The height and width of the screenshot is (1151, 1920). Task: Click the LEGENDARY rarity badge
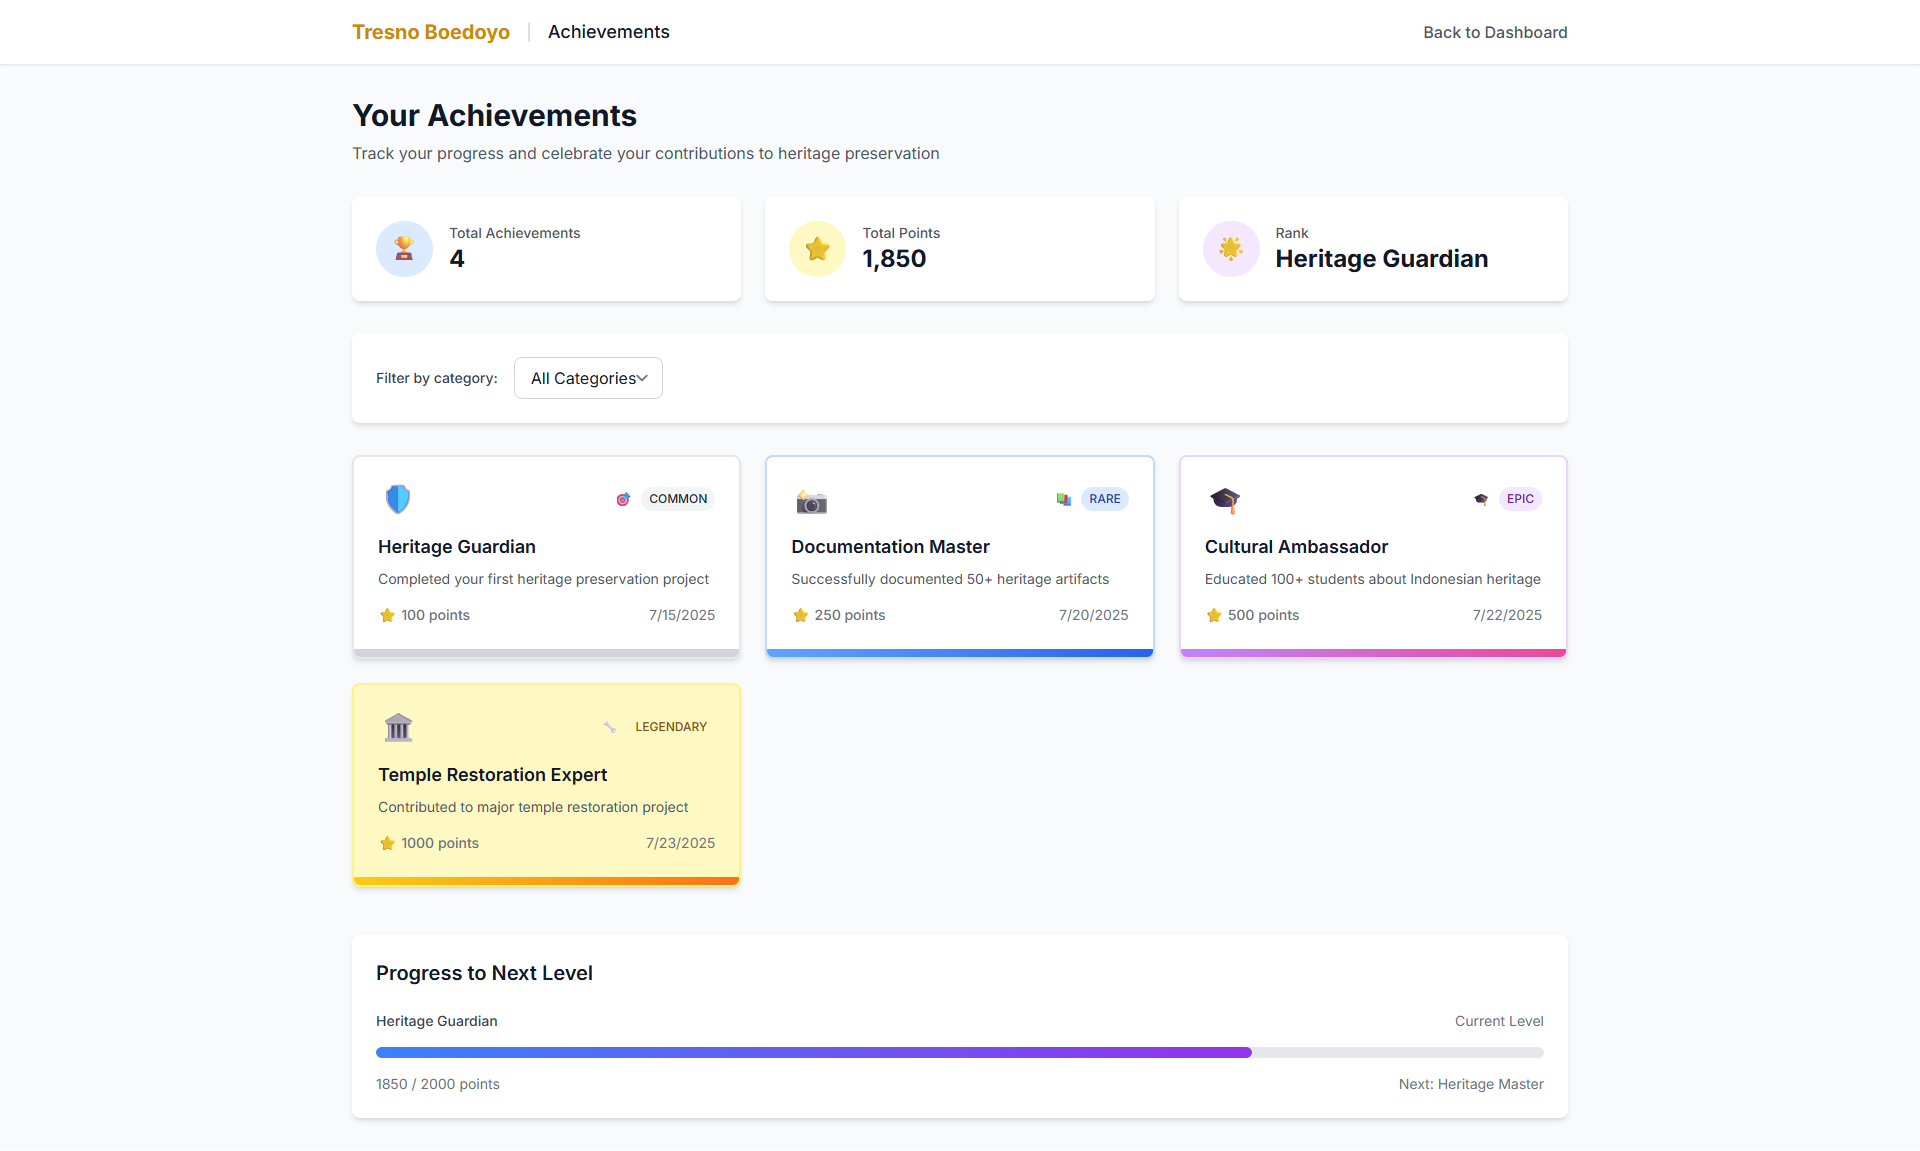tap(670, 727)
